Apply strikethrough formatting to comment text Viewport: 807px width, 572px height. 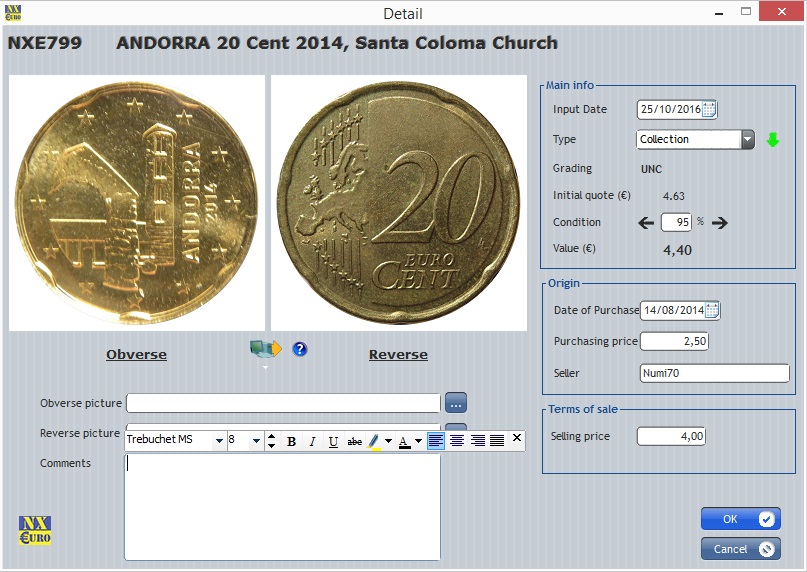pos(354,441)
